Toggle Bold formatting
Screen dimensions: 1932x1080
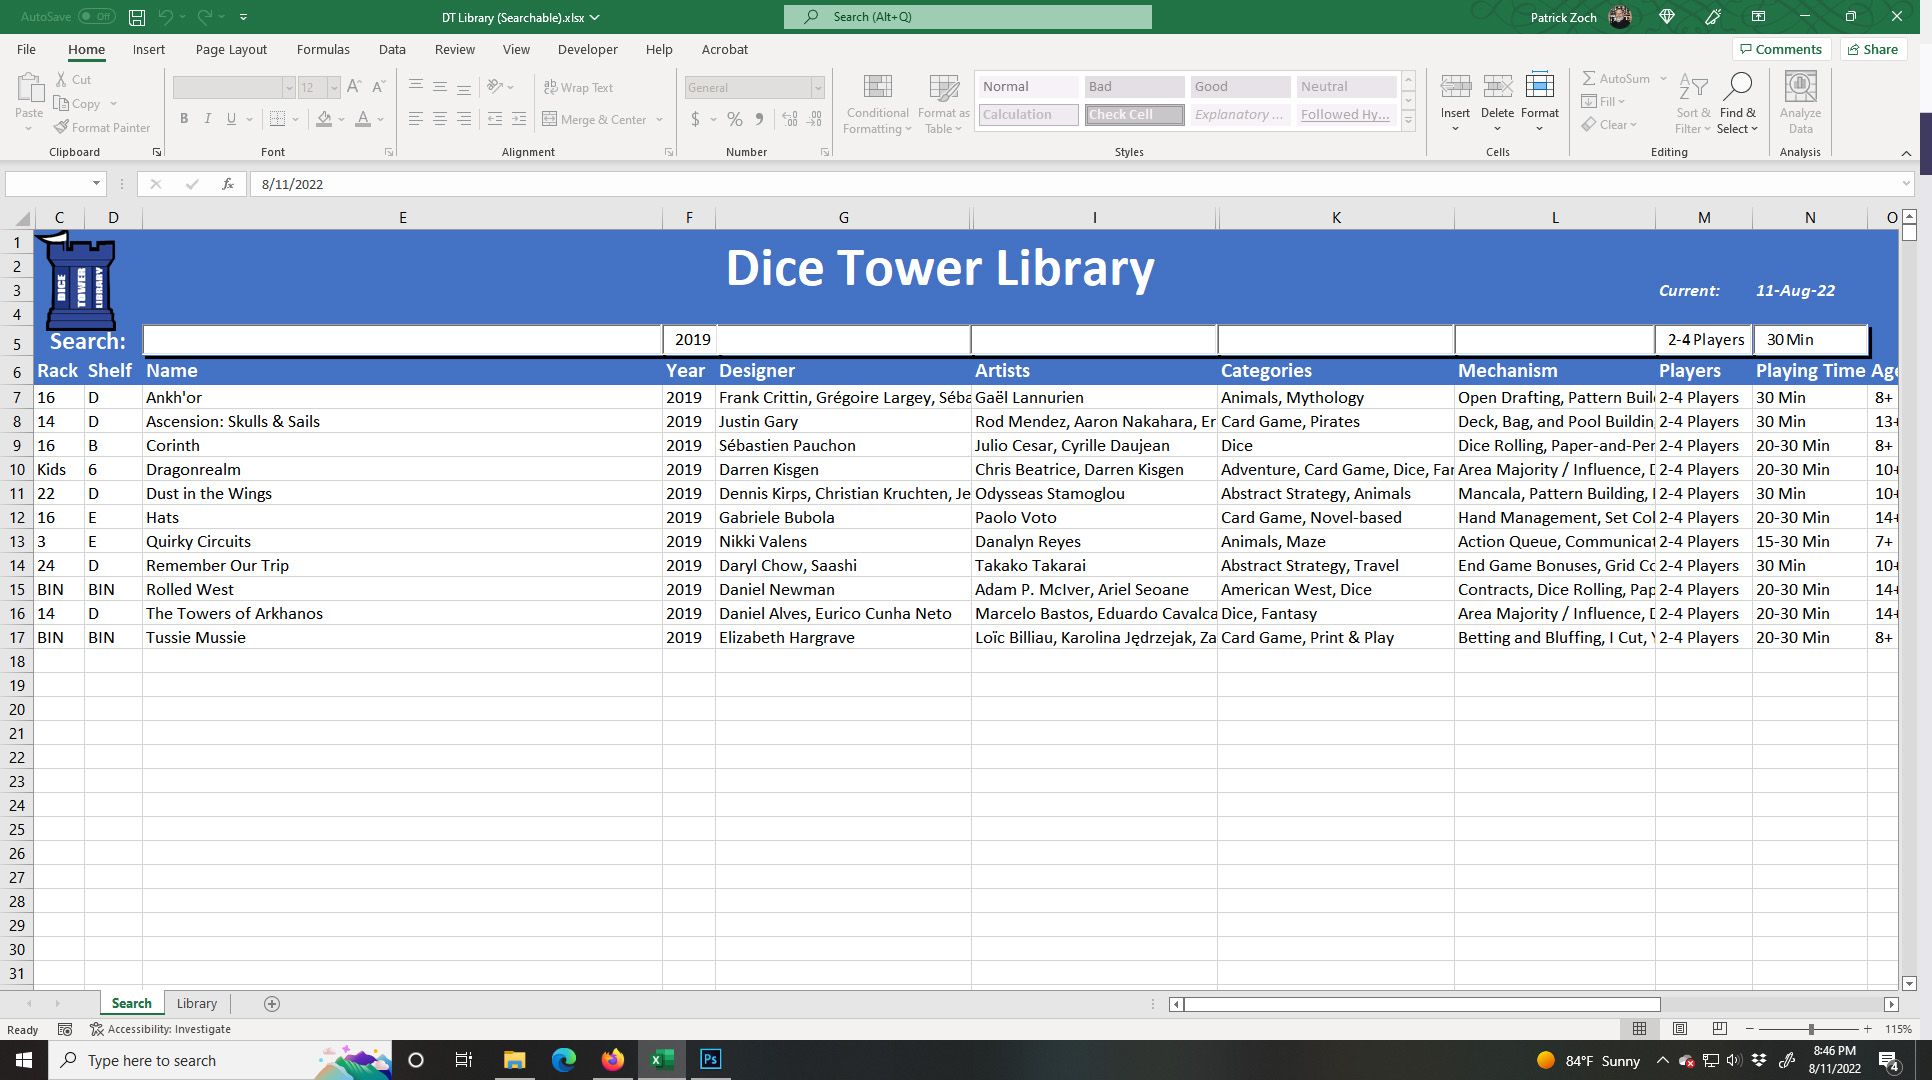tap(184, 118)
